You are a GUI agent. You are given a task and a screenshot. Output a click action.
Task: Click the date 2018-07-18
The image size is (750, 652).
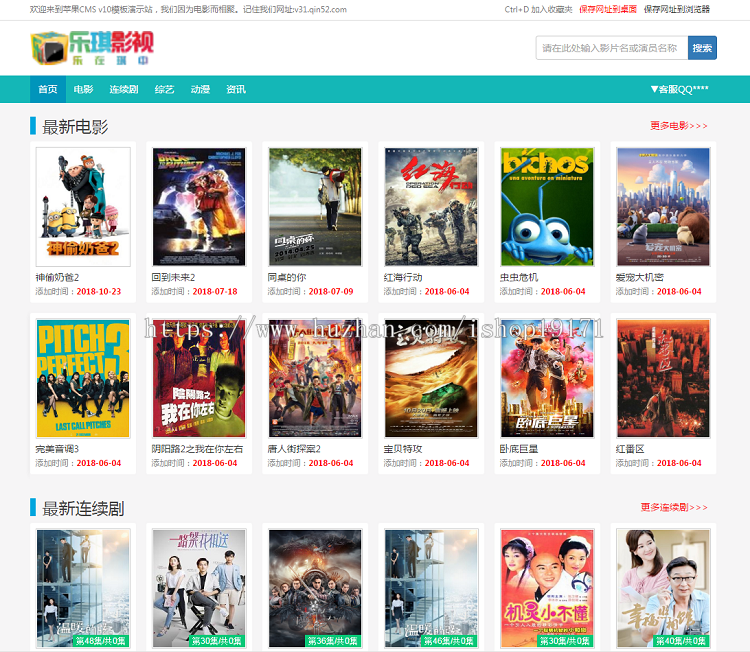pos(215,291)
